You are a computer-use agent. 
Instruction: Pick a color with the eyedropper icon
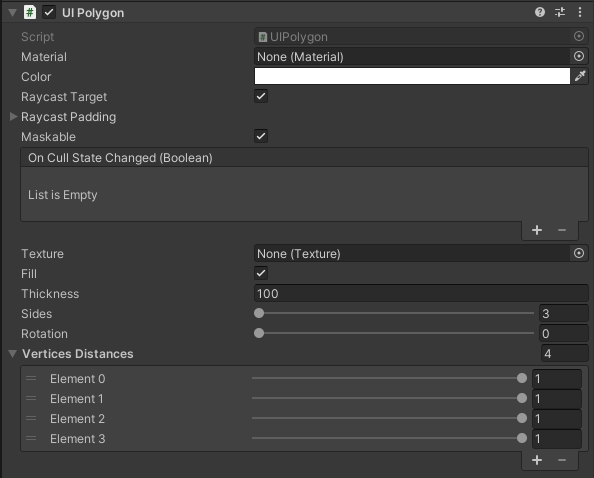pos(580,77)
